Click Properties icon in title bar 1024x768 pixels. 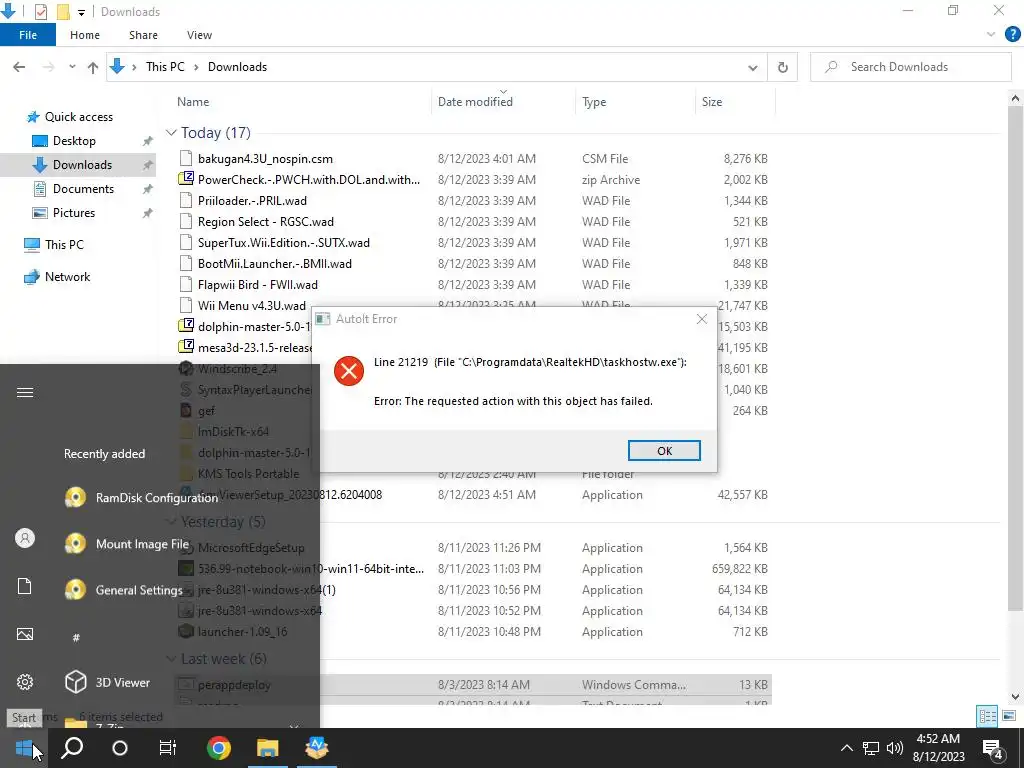pos(40,12)
